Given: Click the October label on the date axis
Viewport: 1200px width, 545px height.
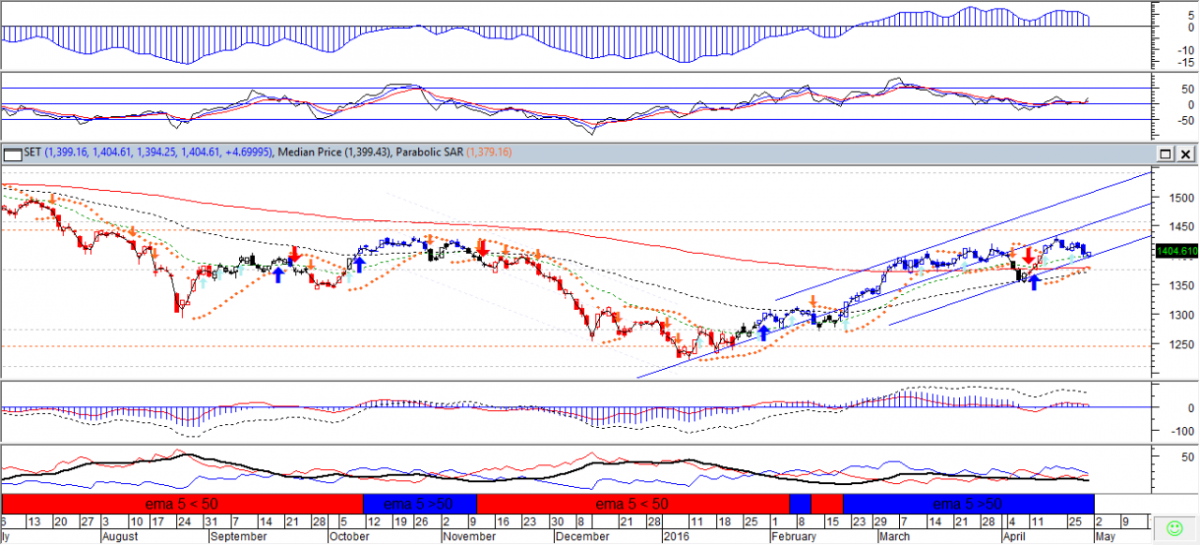Looking at the screenshot, I should pos(350,537).
